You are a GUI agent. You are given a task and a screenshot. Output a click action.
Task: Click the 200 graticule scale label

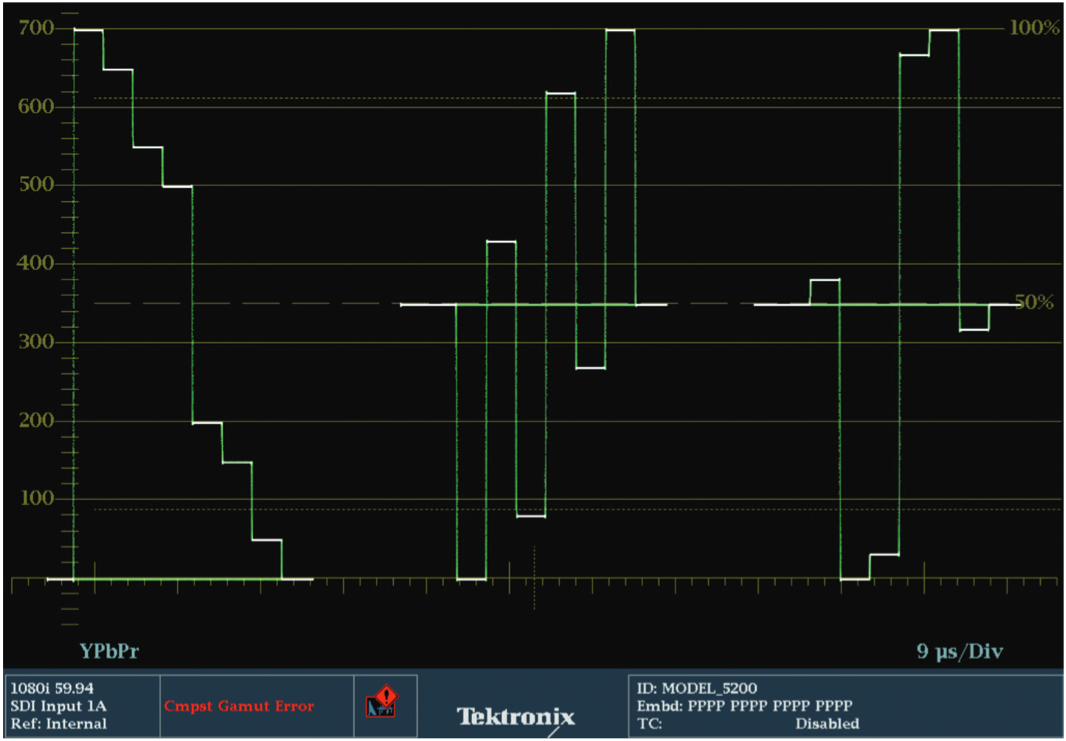tap(37, 420)
